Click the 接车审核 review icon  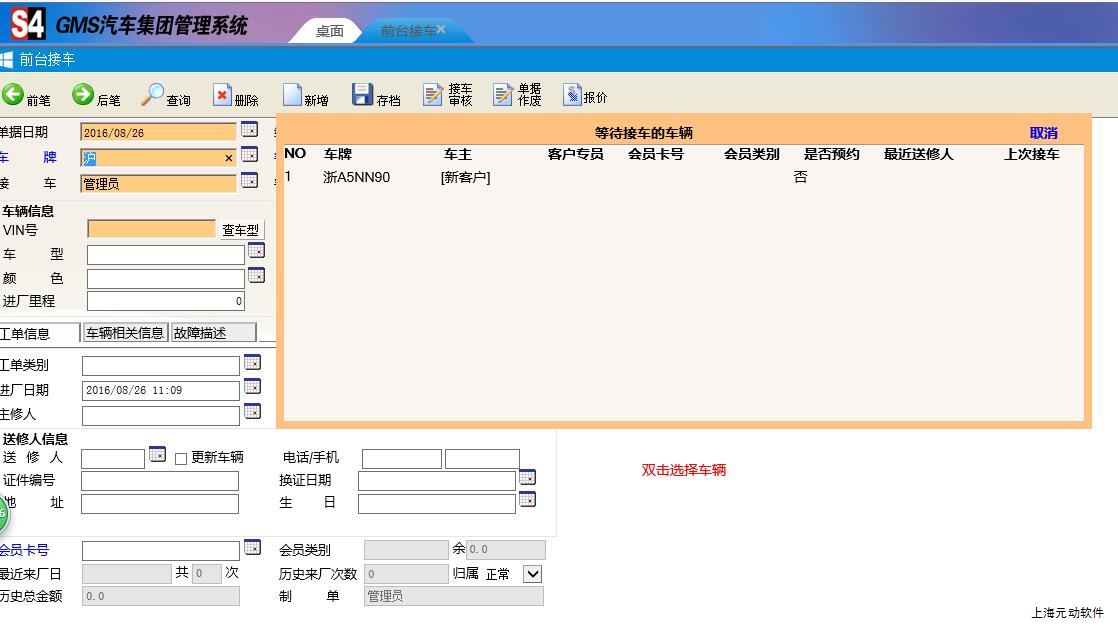click(x=433, y=95)
